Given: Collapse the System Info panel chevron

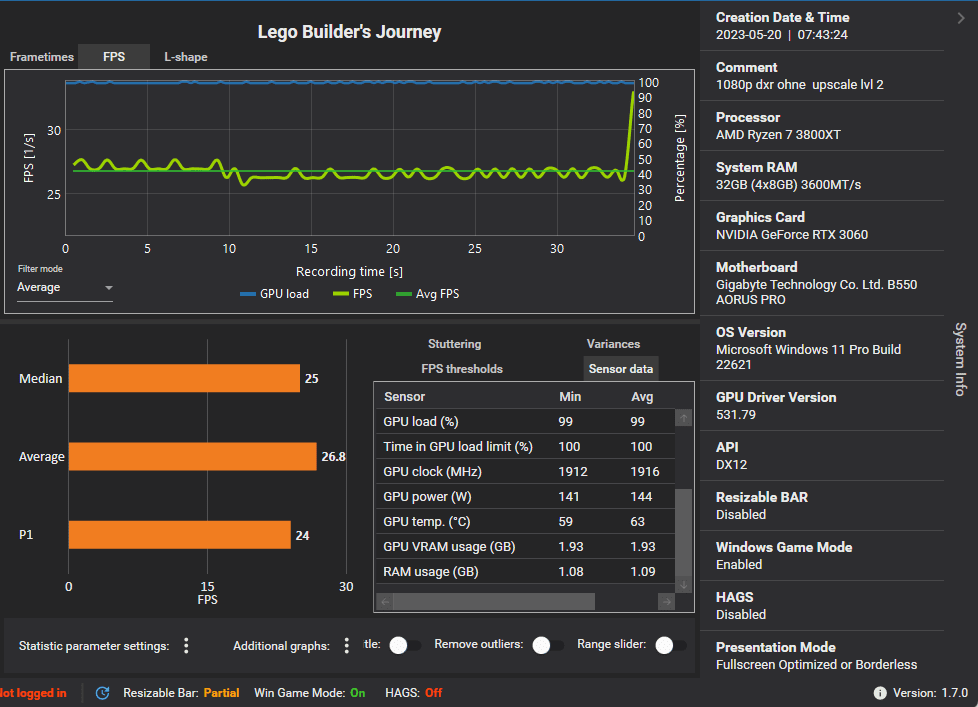Looking at the screenshot, I should pyautogui.click(x=961, y=18).
